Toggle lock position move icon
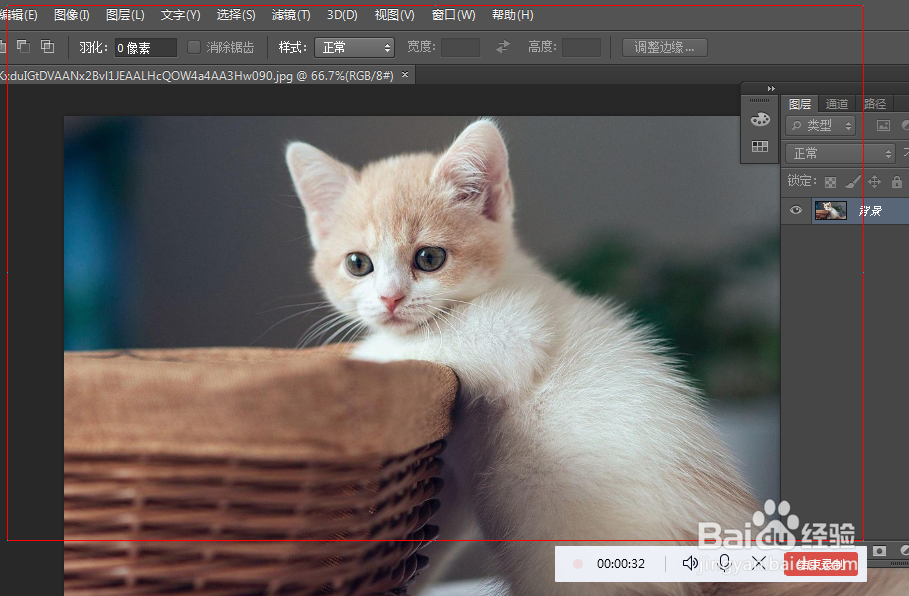Viewport: 909px width, 596px height. click(874, 182)
